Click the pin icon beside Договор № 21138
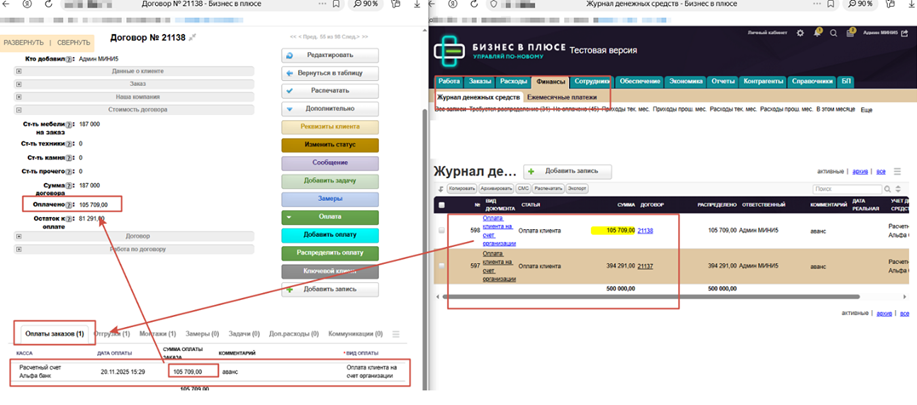 193,37
